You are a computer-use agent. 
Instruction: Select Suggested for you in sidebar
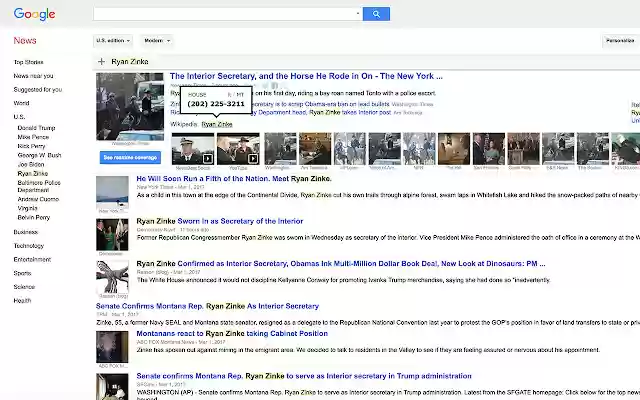point(38,89)
